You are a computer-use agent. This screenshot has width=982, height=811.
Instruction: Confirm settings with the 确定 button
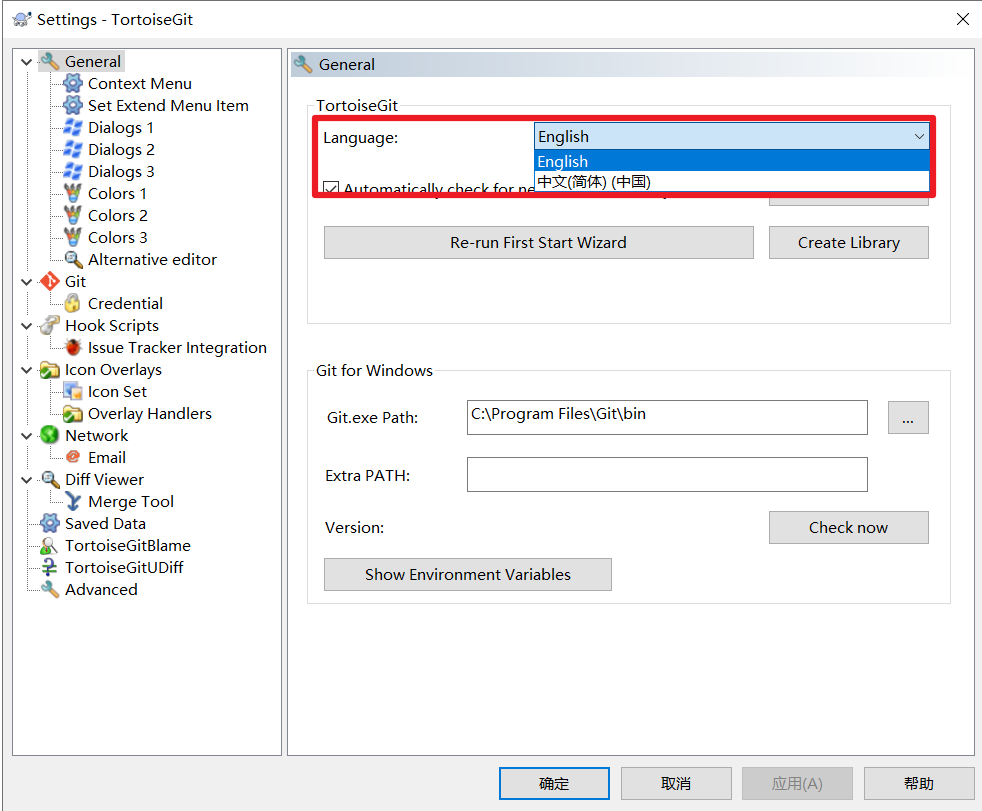coord(554,783)
